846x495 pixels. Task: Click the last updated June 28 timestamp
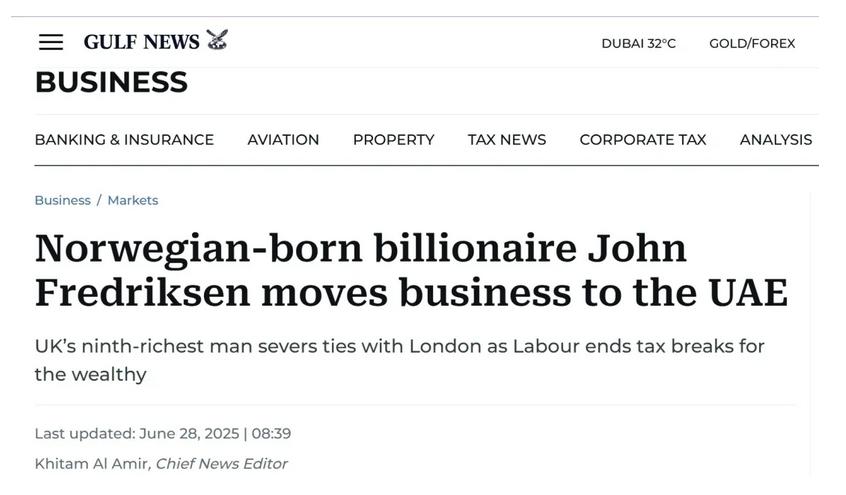coord(163,433)
